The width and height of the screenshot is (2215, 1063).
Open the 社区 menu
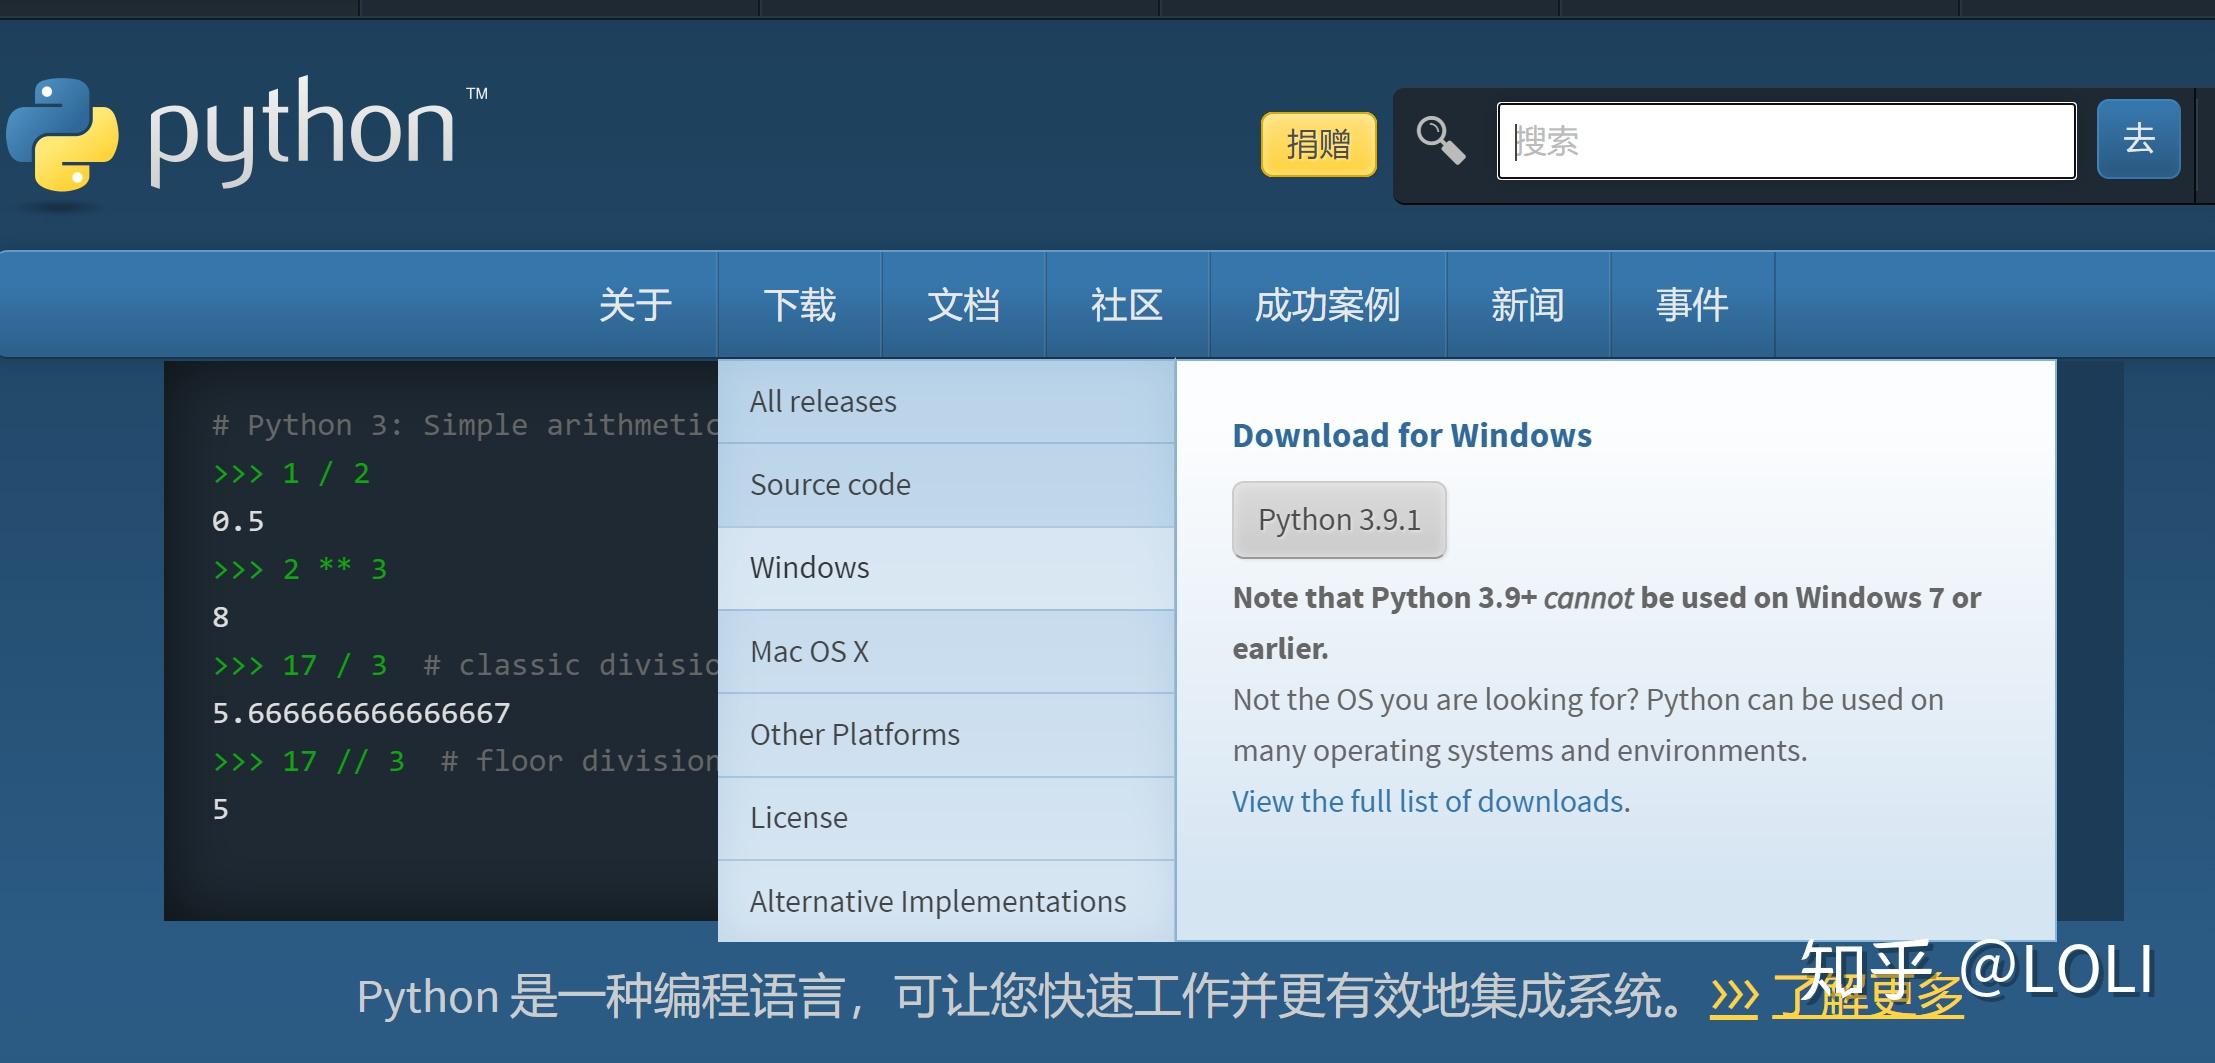(x=1127, y=305)
